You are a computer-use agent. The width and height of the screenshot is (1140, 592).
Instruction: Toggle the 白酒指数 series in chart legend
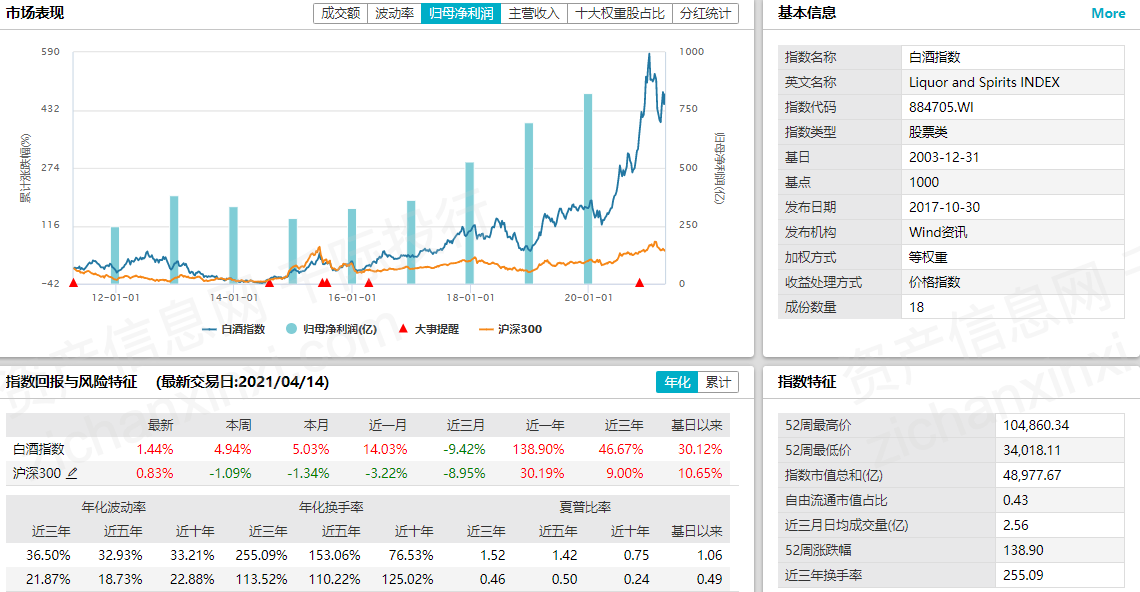[x=233, y=329]
